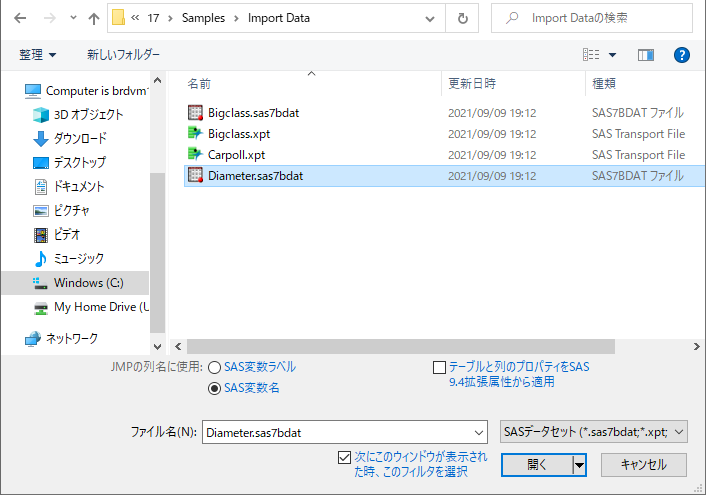Click the キャンセル button
This screenshot has width=706, height=495.
tap(644, 465)
